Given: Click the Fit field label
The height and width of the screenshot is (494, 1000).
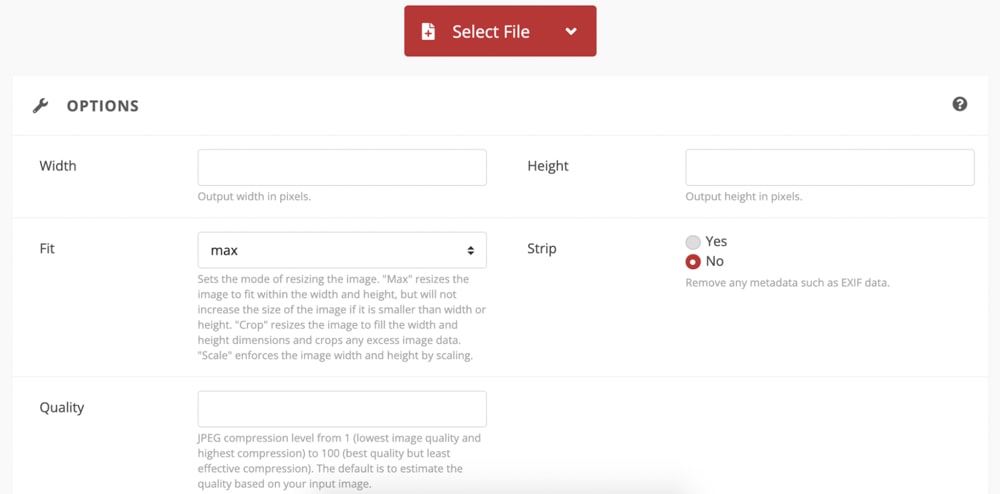Looking at the screenshot, I should 47,249.
